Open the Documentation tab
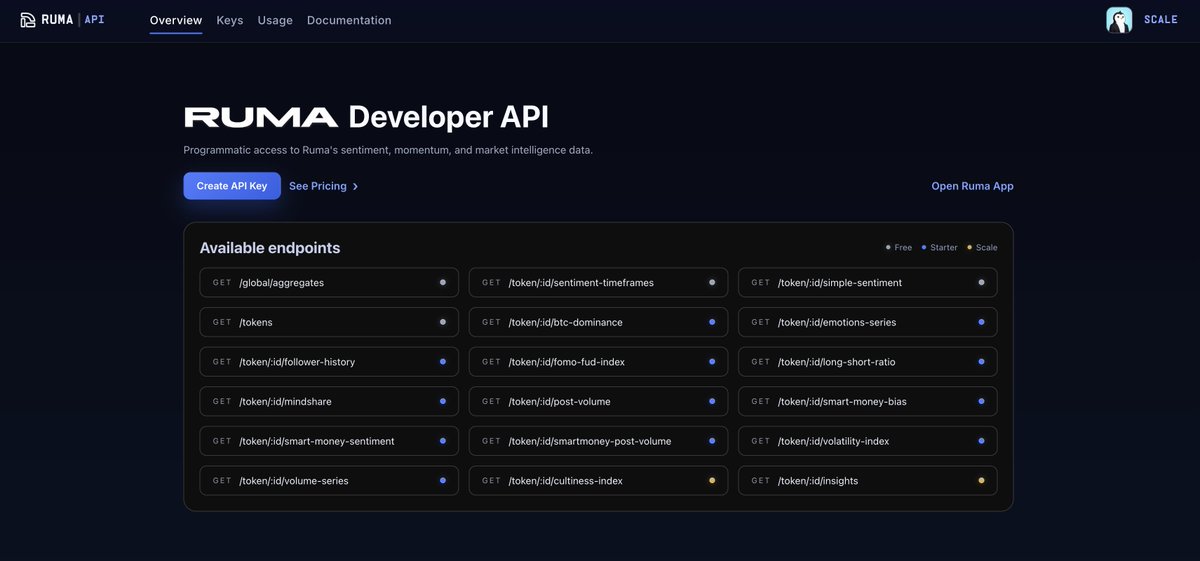 (x=349, y=20)
